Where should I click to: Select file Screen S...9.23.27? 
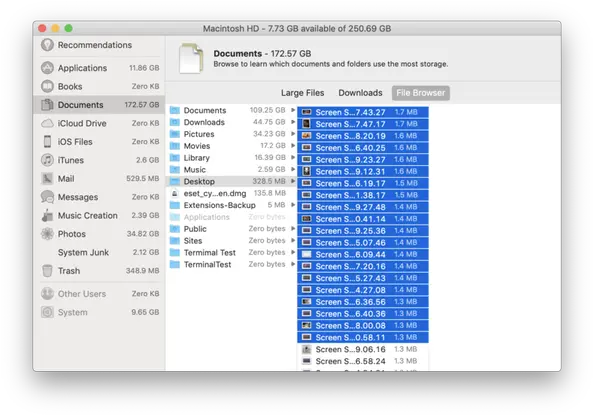click(x=363, y=160)
